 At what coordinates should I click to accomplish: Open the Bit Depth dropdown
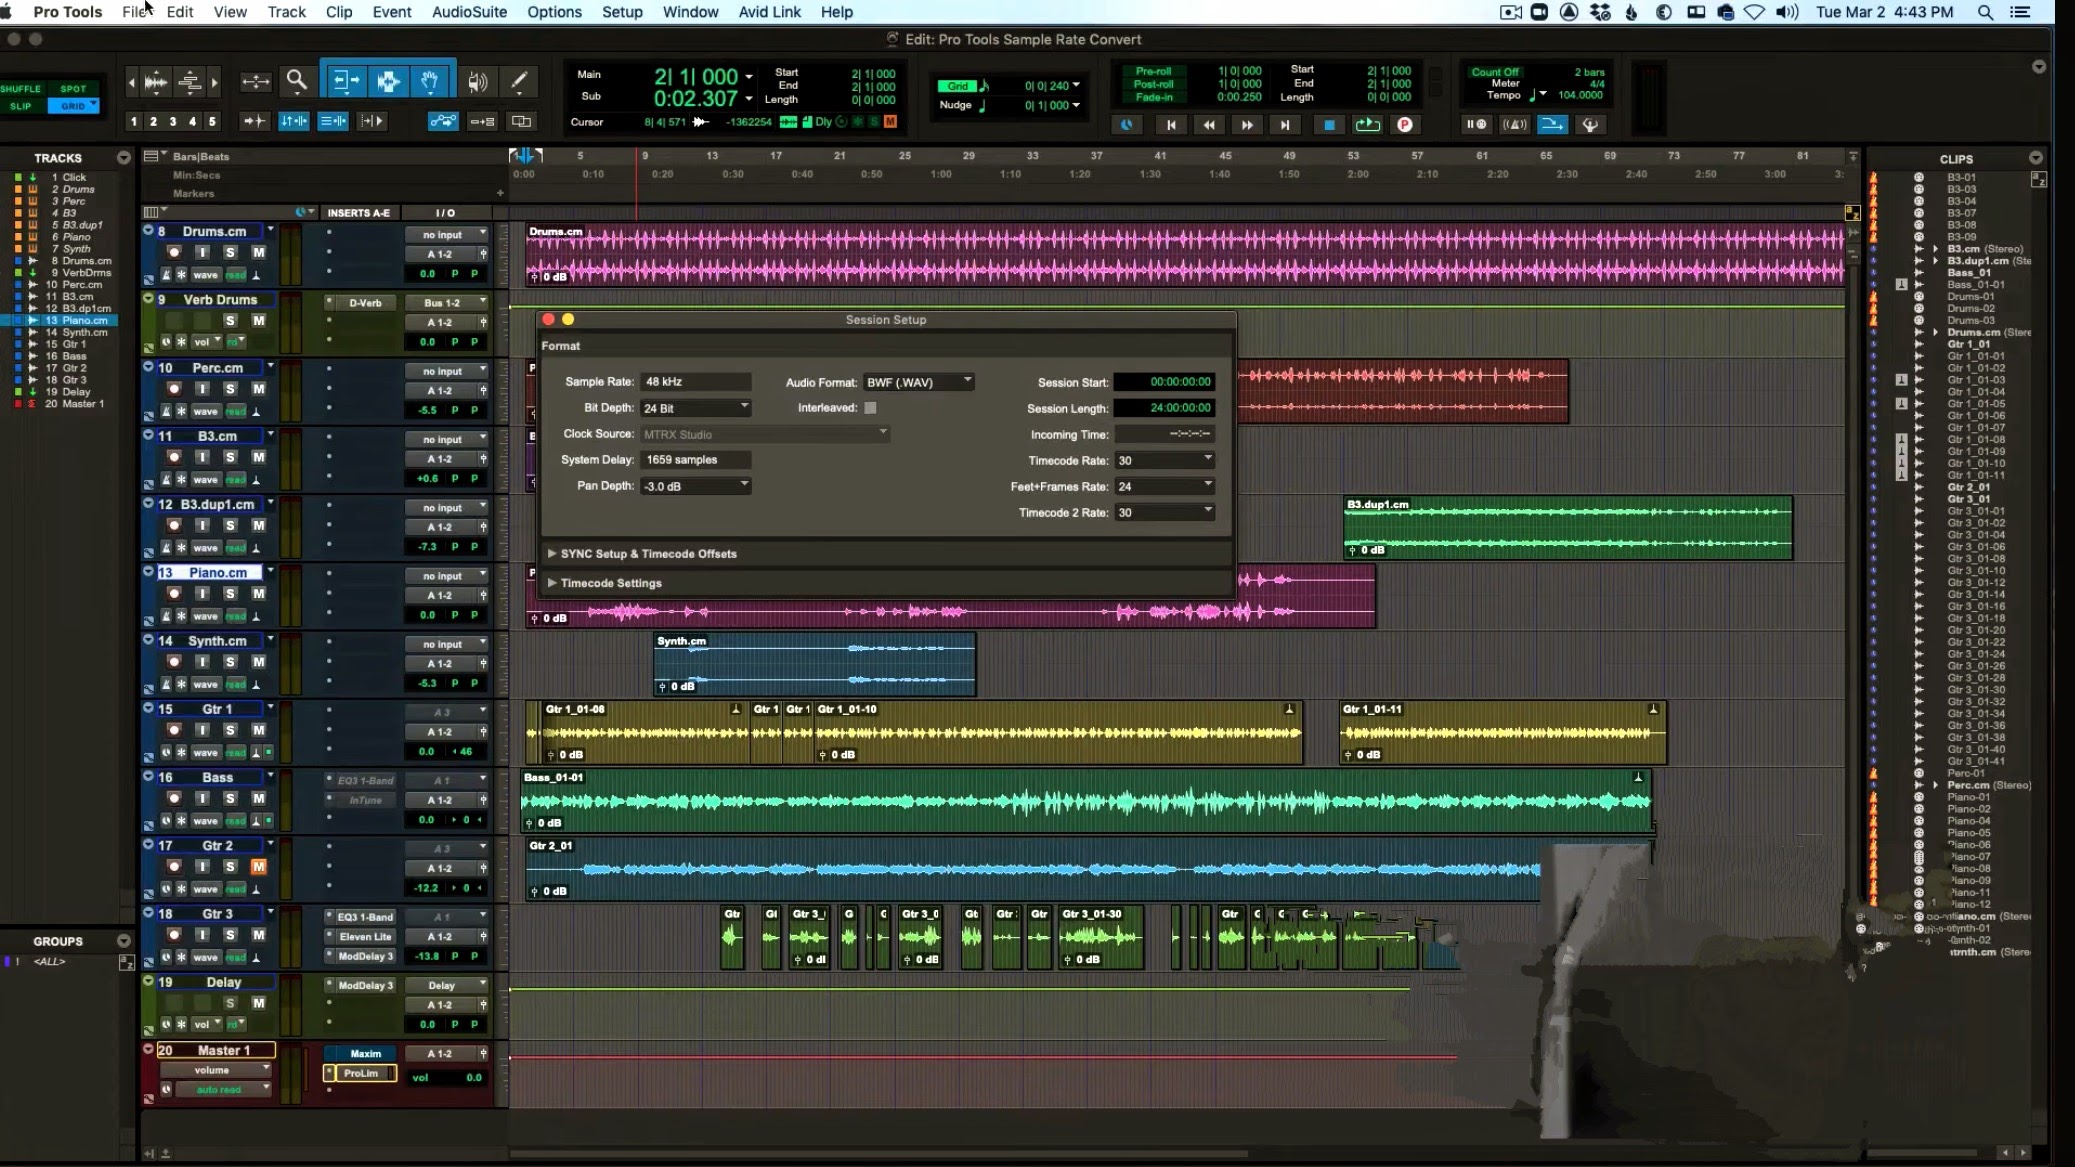click(x=695, y=408)
